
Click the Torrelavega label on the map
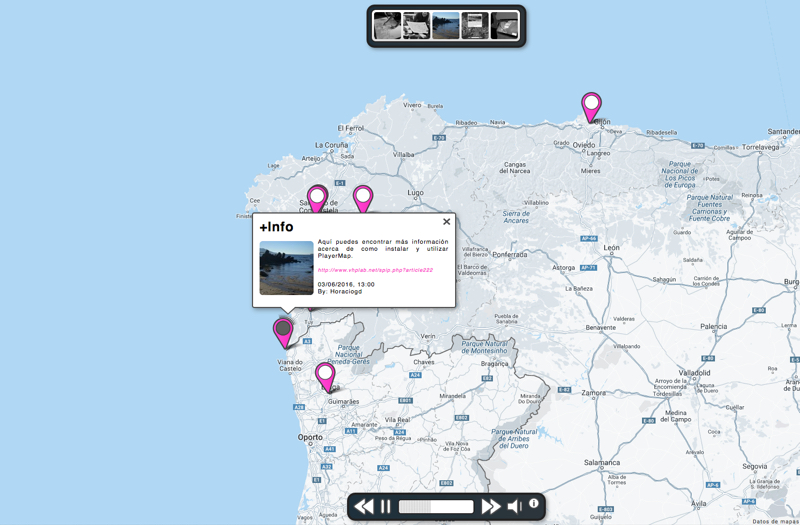tap(761, 147)
